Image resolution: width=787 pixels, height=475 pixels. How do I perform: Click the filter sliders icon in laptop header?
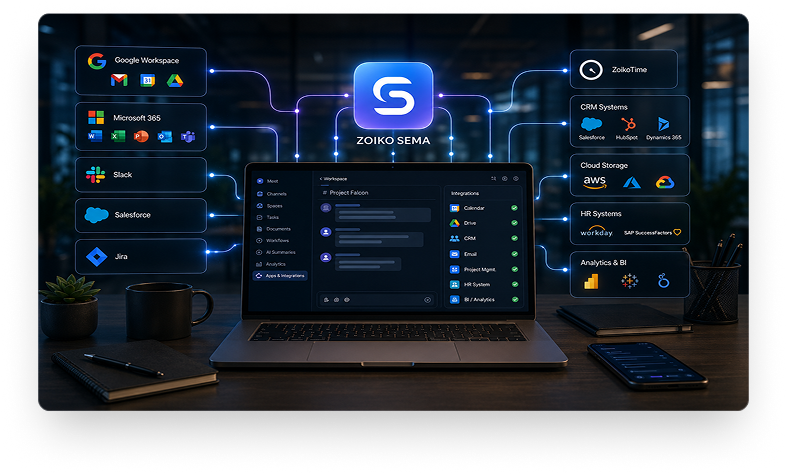[493, 179]
